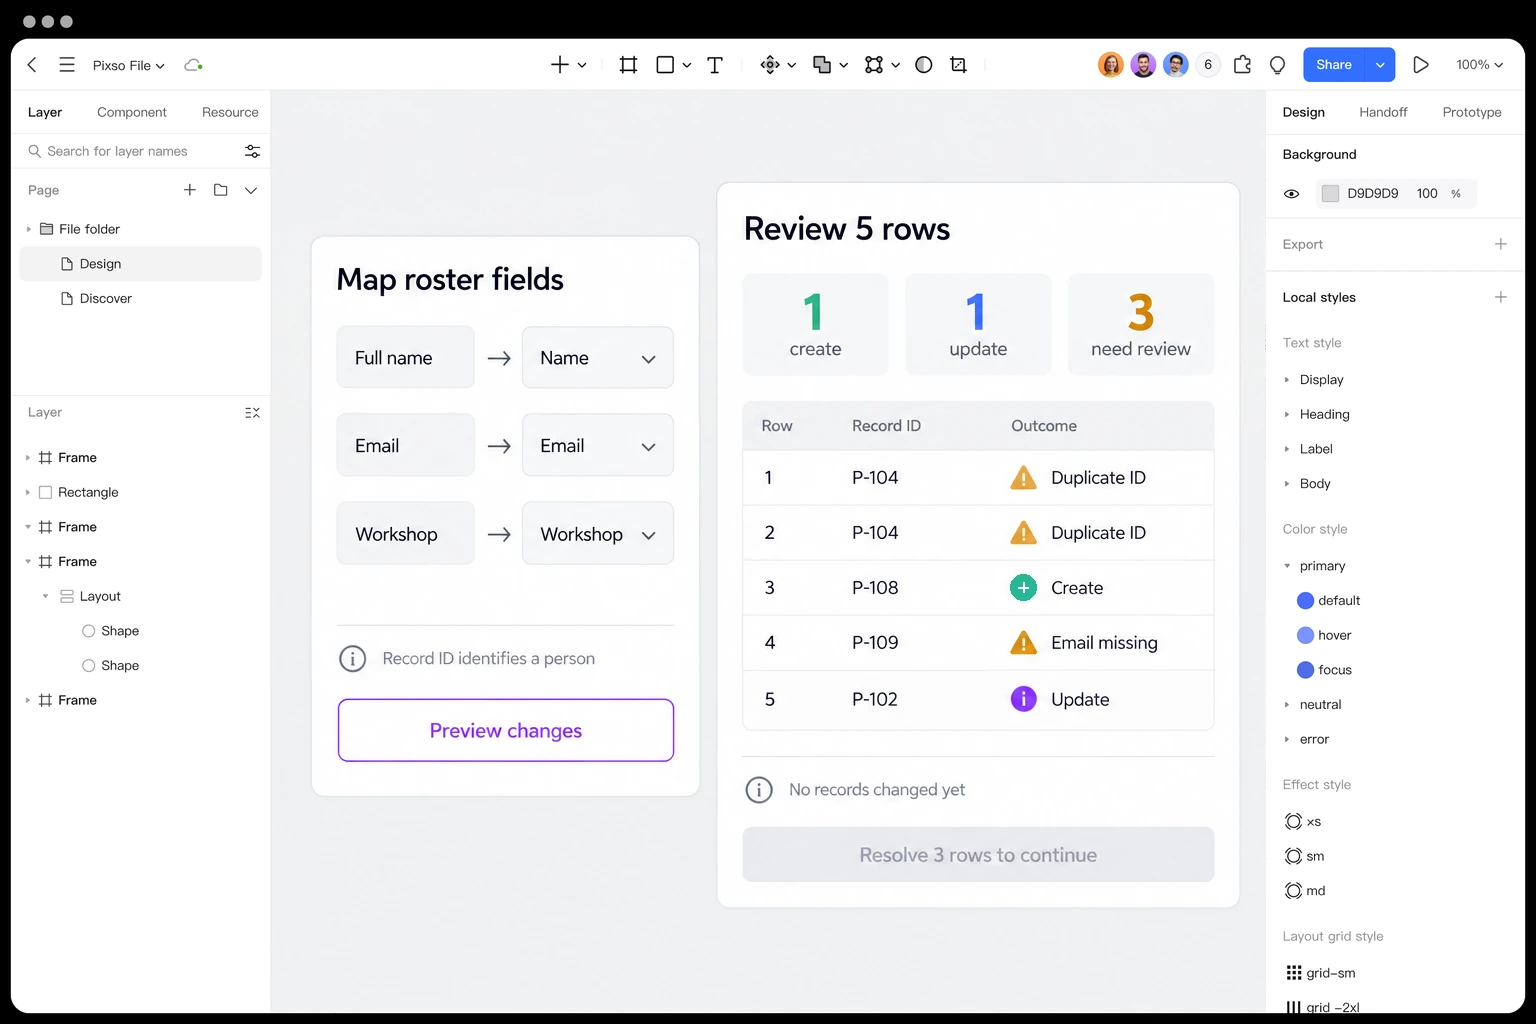Click Resolve 3 rows to continue

[978, 855]
